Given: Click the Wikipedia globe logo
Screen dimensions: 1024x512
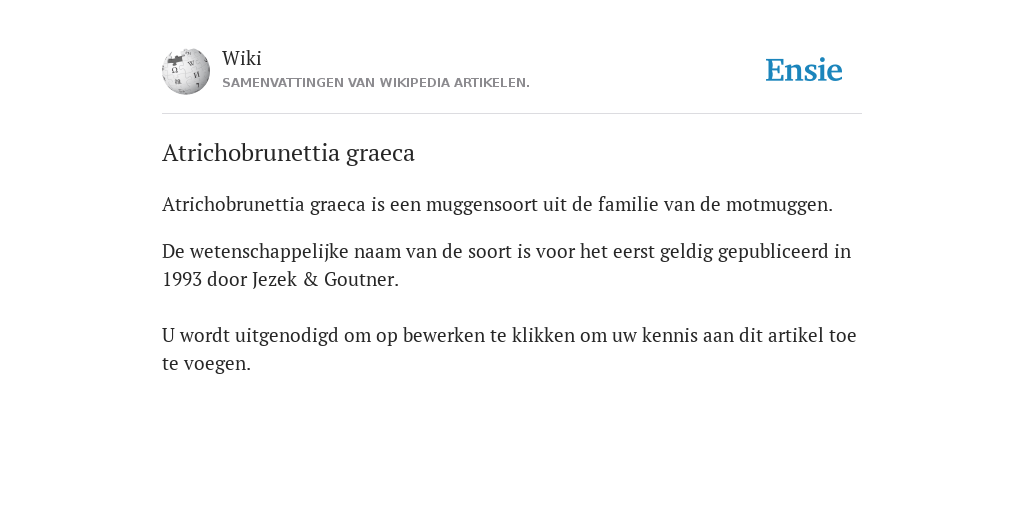Looking at the screenshot, I should click(186, 71).
